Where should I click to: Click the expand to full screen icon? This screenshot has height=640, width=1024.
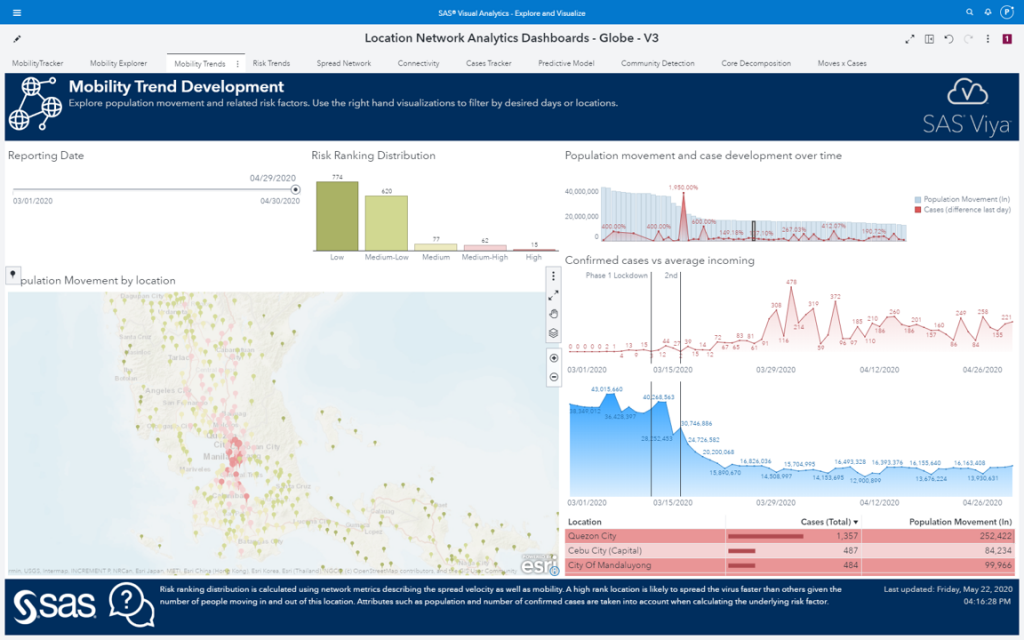(908, 39)
